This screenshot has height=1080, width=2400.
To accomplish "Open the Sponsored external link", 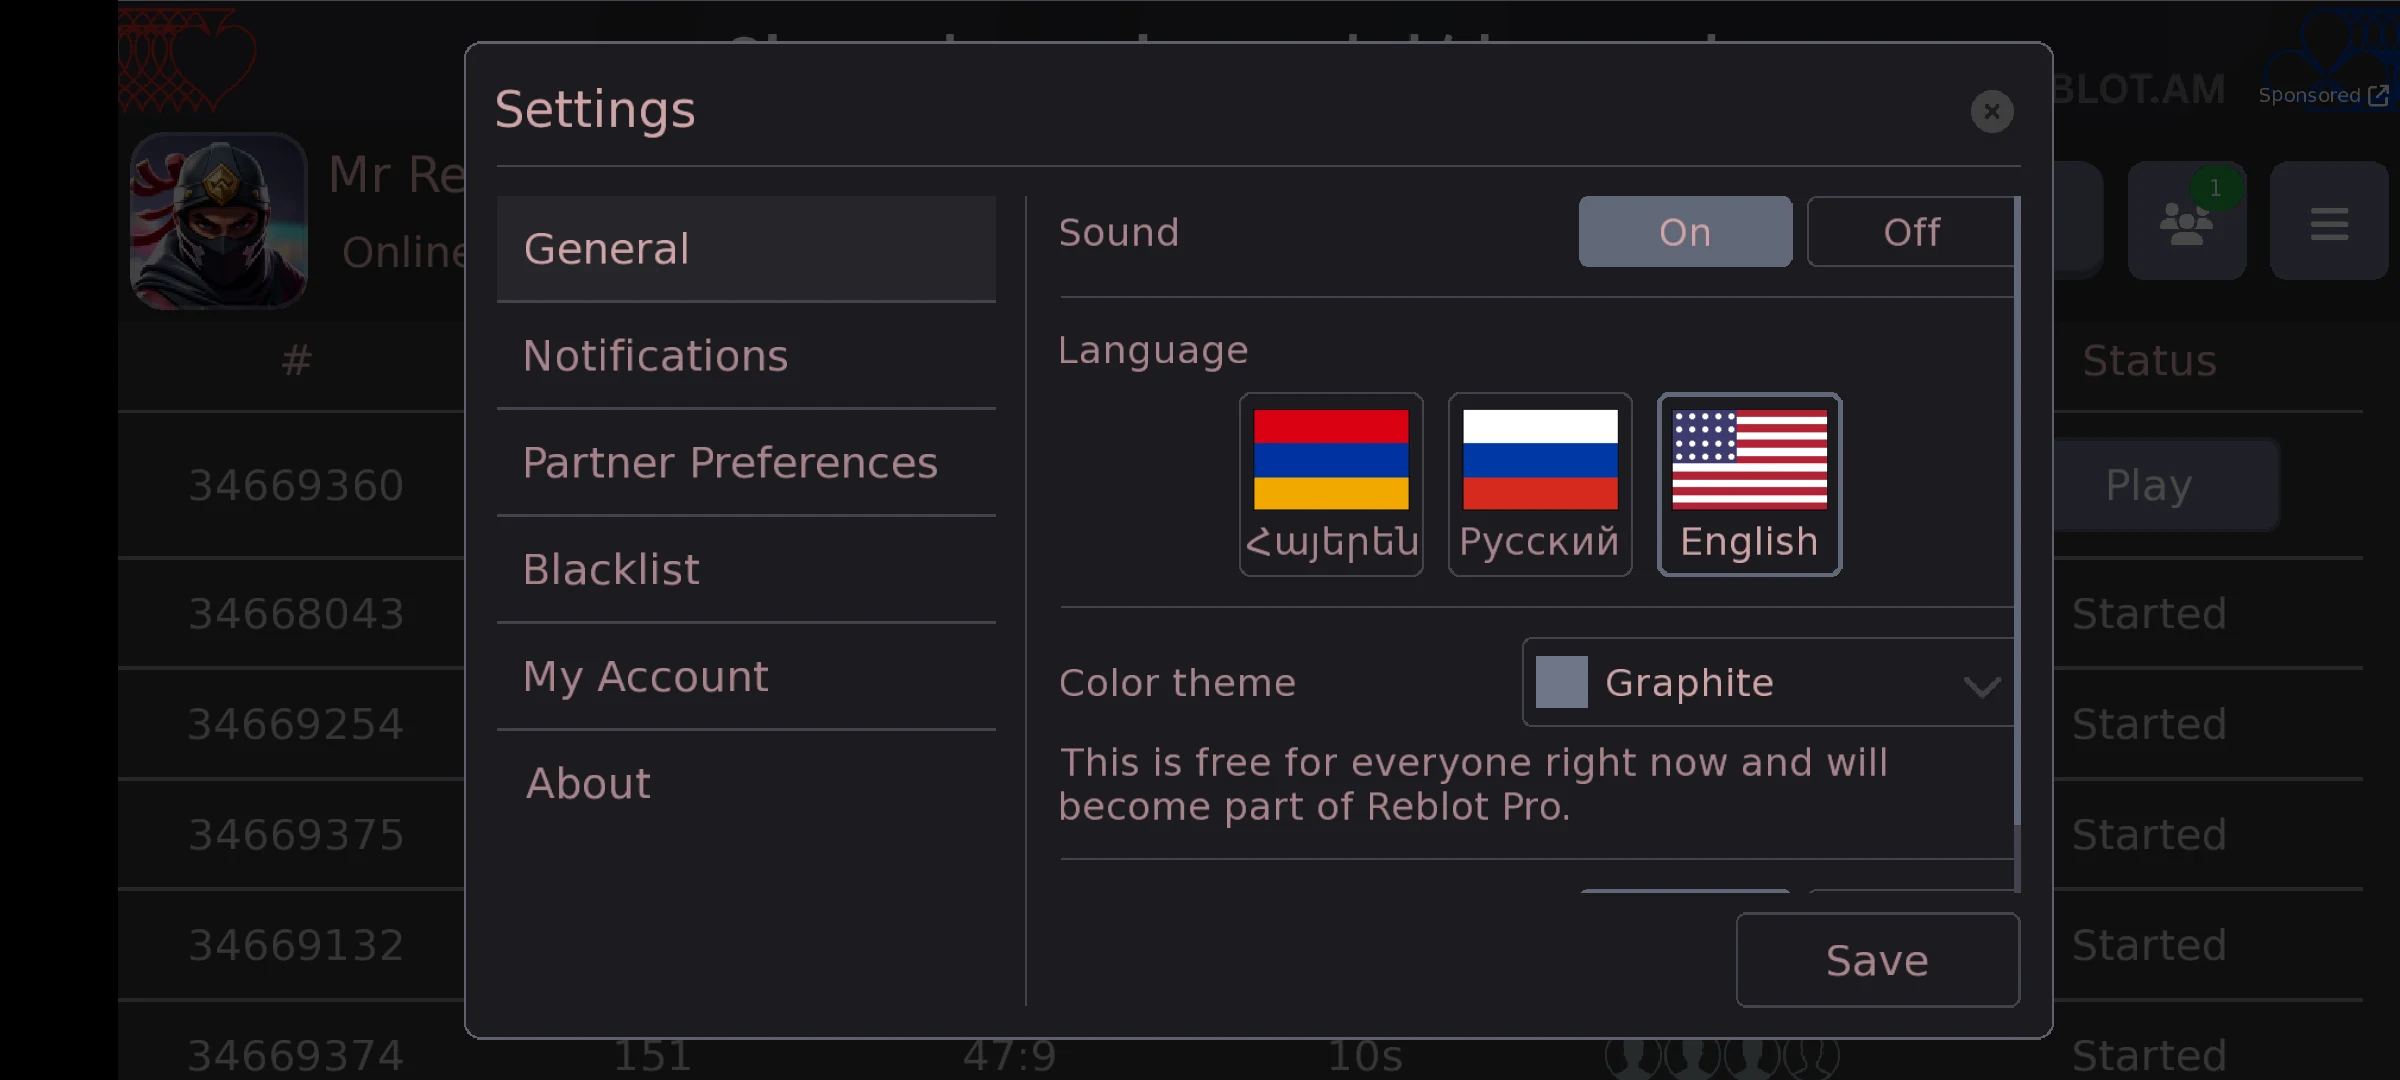I will (x=2323, y=95).
